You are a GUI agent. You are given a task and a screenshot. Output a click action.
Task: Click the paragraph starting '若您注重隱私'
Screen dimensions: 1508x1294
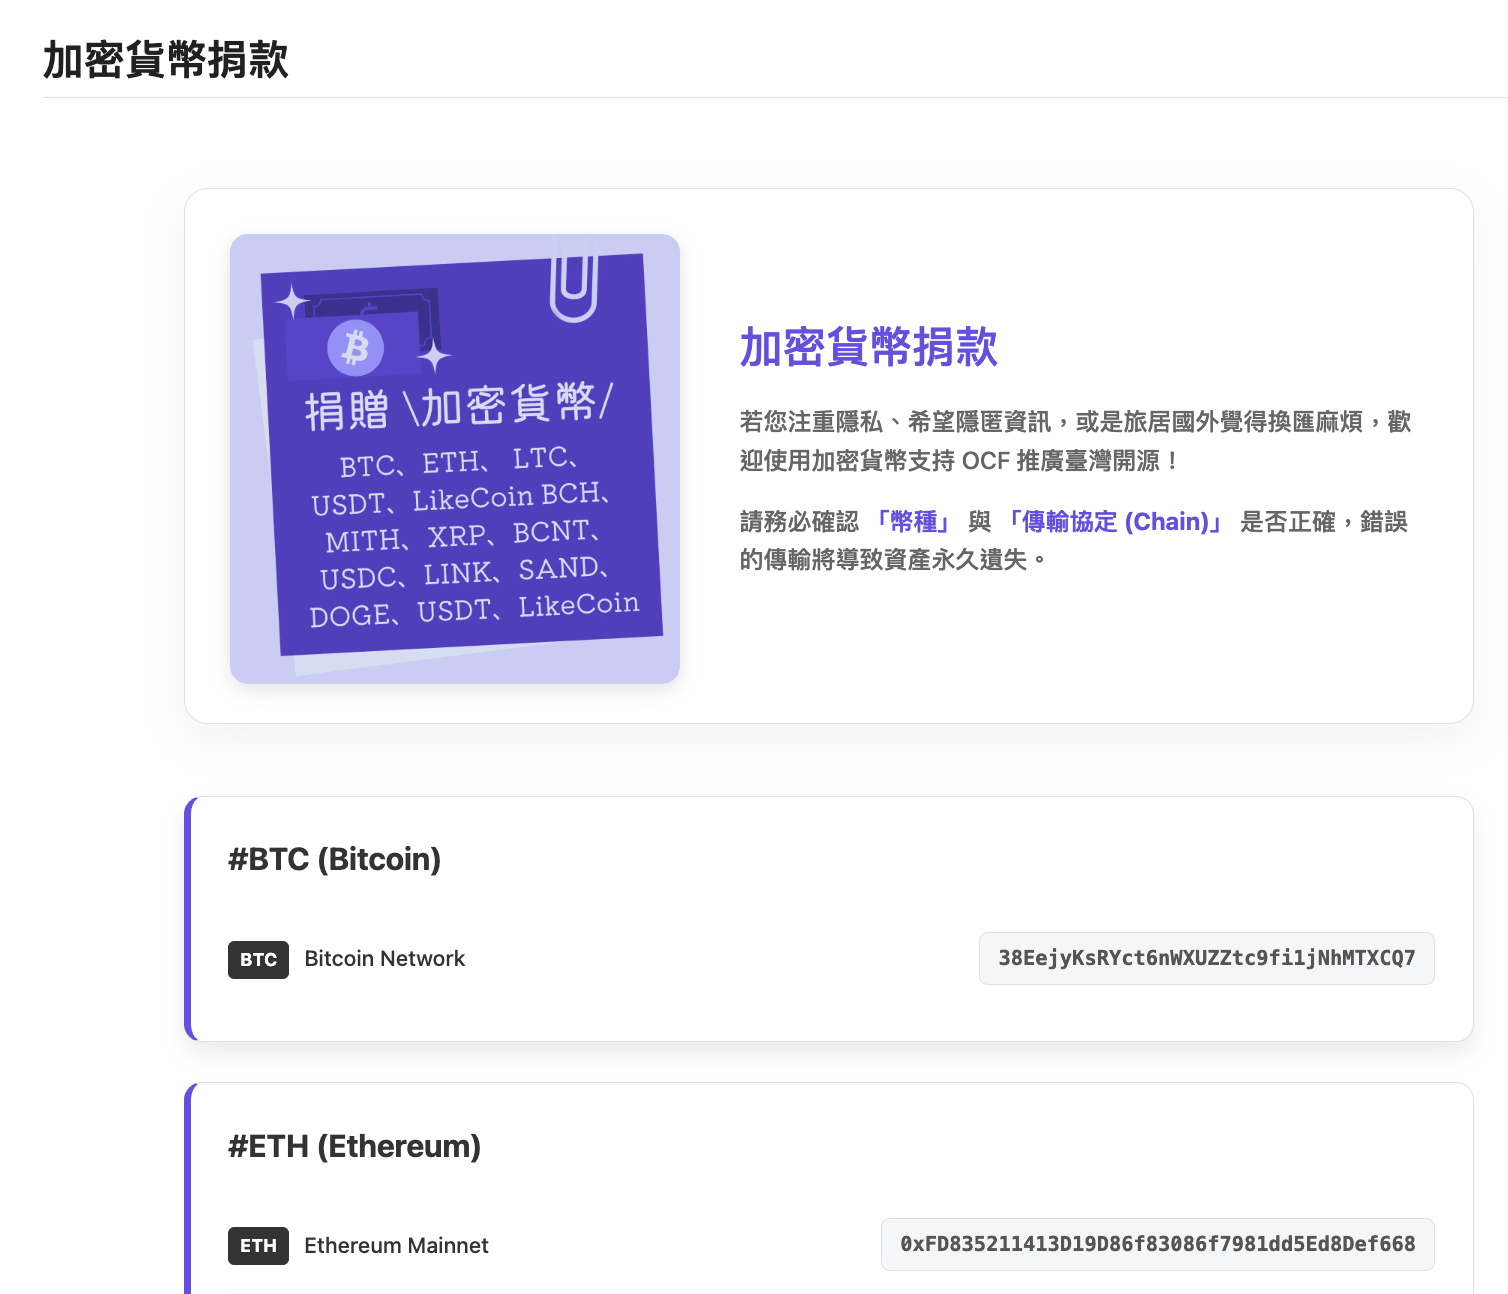coord(1075,441)
